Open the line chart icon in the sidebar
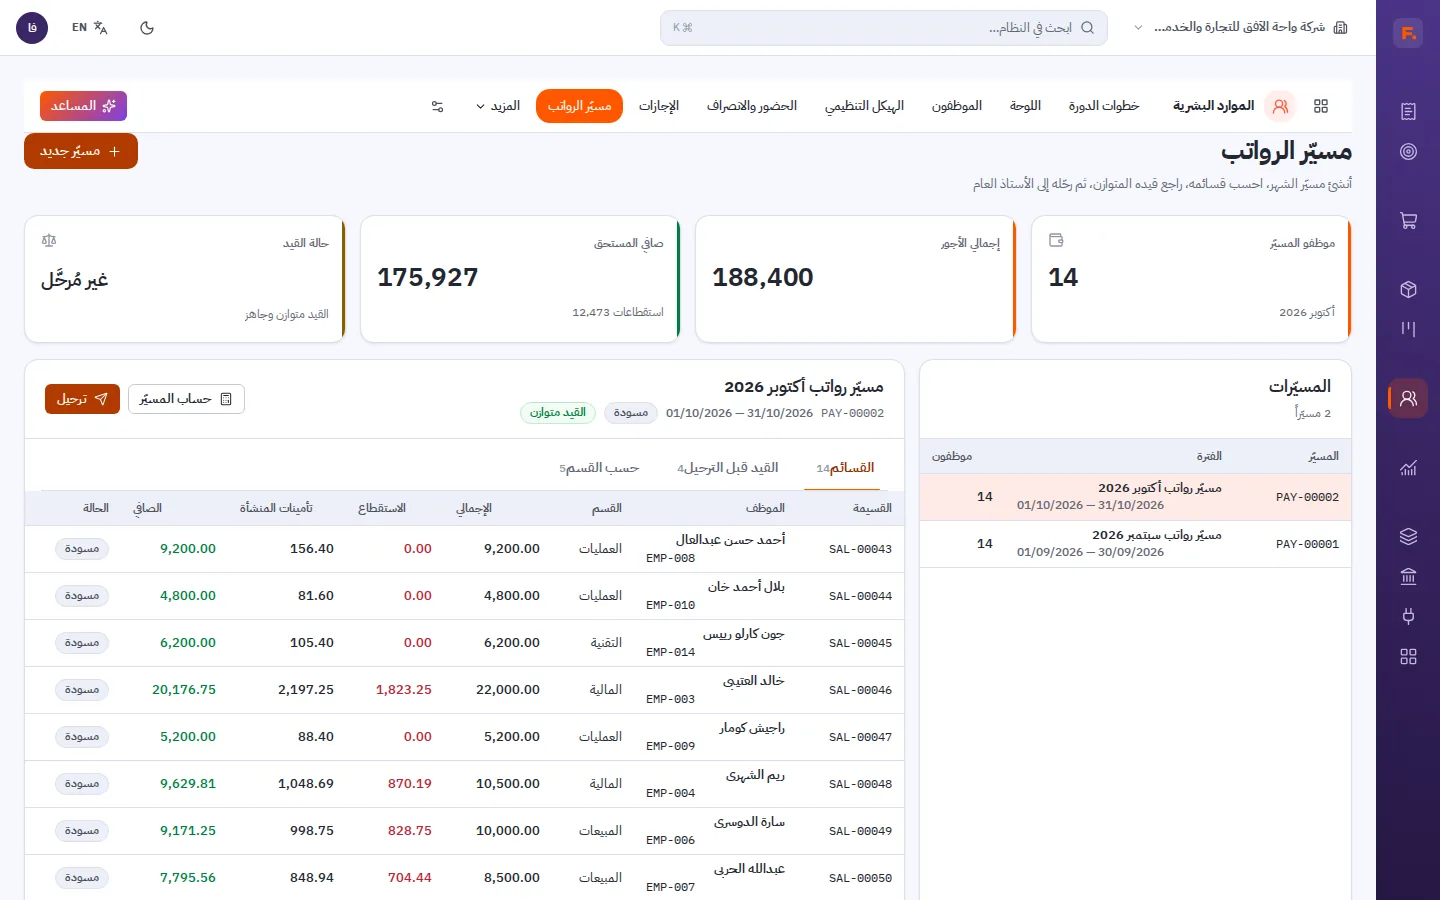Screen dimensions: 1440x900 pos(1408,467)
